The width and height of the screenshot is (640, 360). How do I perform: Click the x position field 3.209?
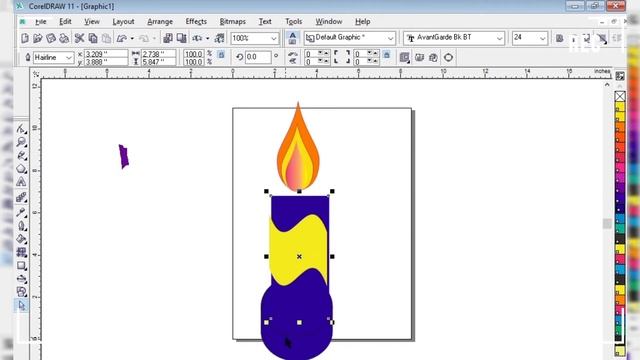click(106, 54)
